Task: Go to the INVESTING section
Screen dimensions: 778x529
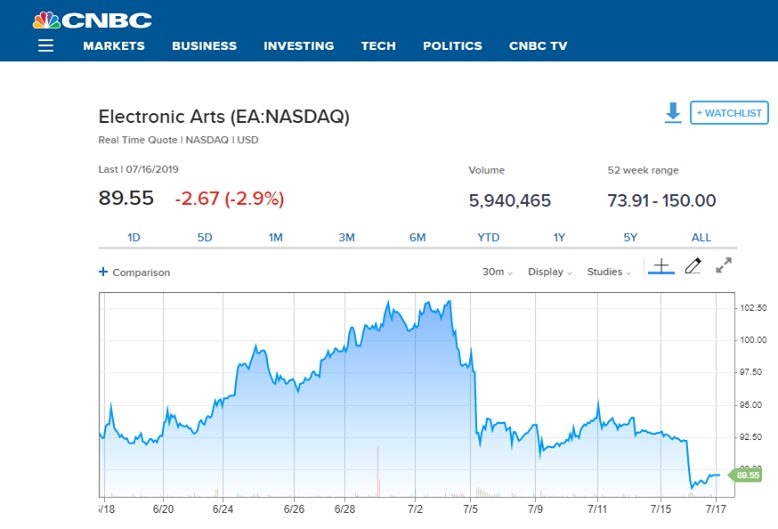Action: [298, 46]
